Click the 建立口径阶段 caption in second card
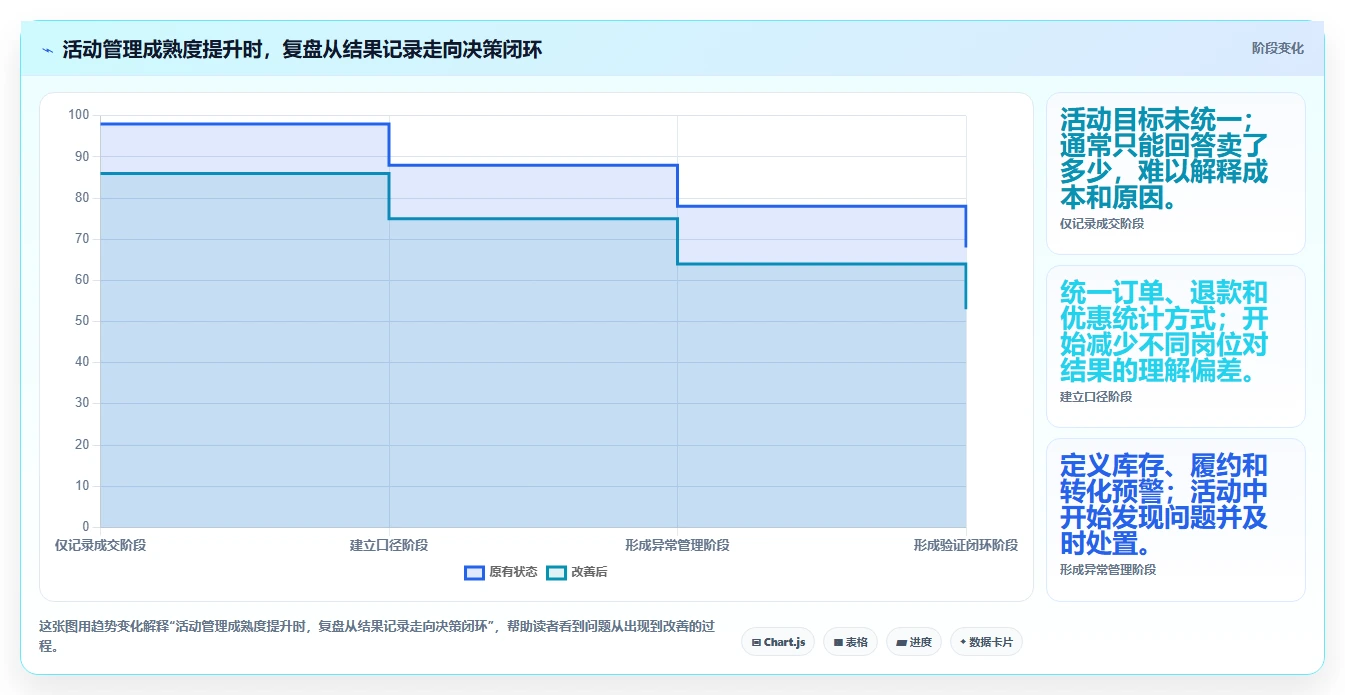Viewport: 1345px width, 695px height. (1096, 397)
